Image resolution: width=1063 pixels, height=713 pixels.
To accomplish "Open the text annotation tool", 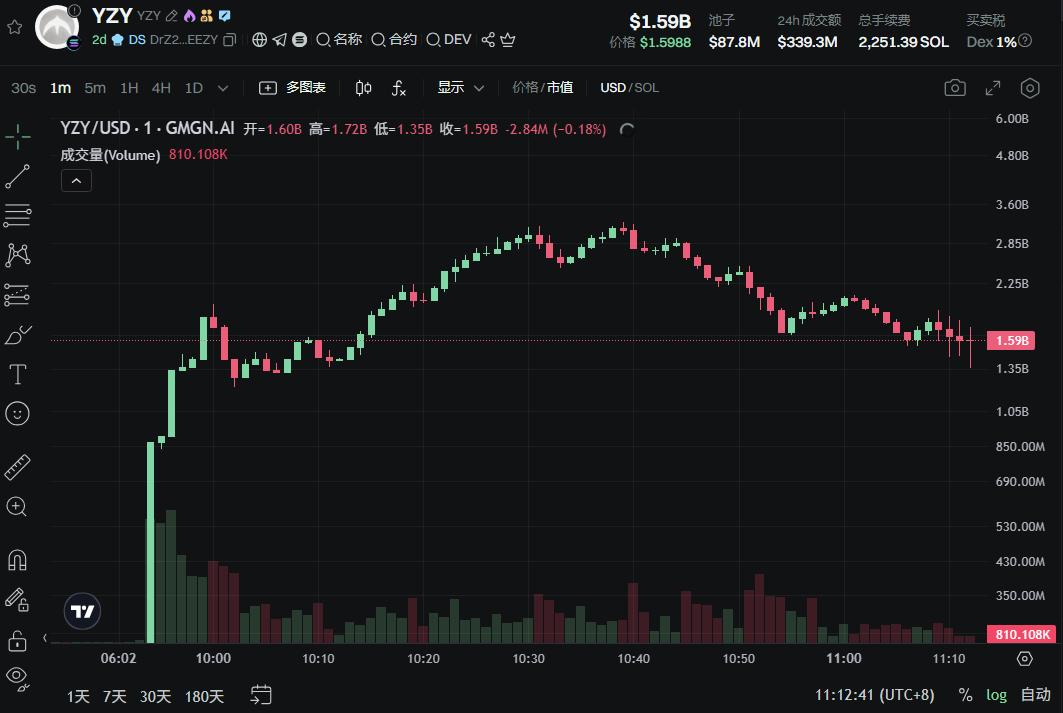I will (x=16, y=373).
